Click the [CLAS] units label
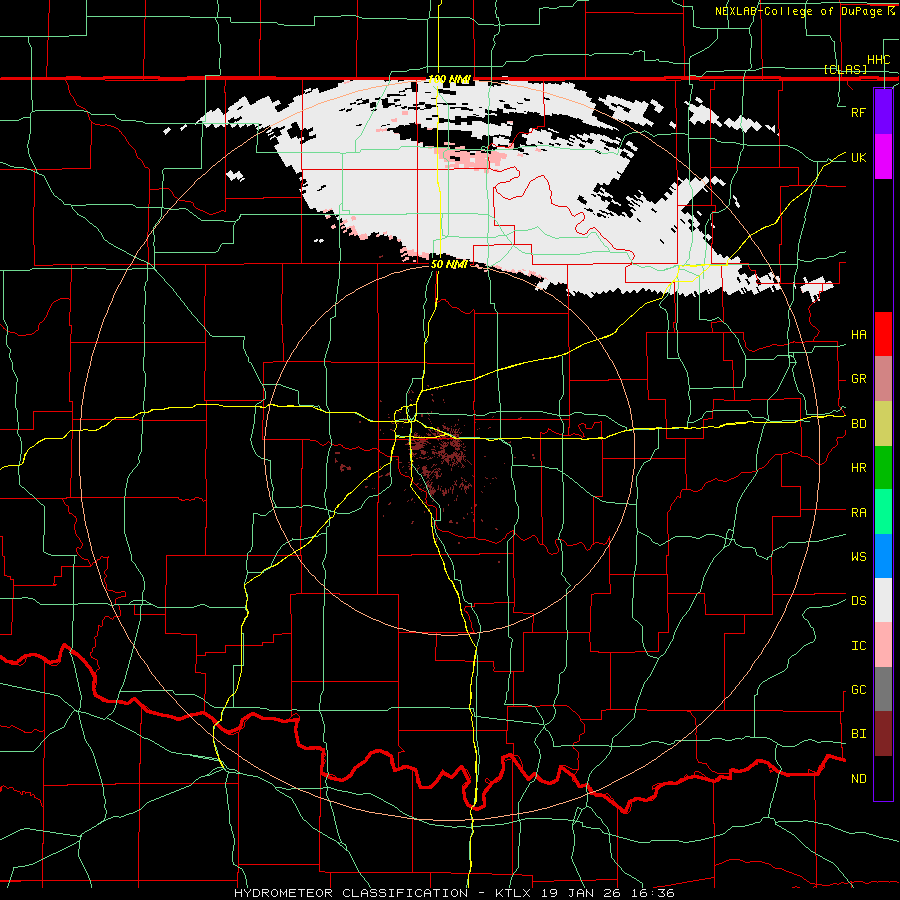Viewport: 900px width, 900px height. click(845, 69)
